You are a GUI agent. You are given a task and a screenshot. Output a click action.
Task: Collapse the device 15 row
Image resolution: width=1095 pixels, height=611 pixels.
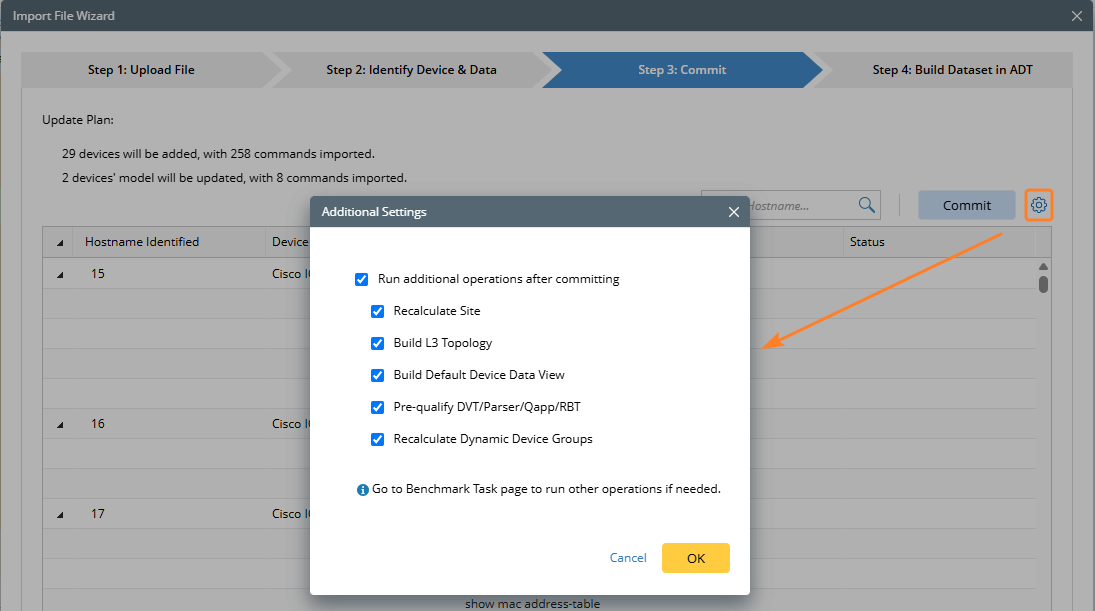[60, 275]
